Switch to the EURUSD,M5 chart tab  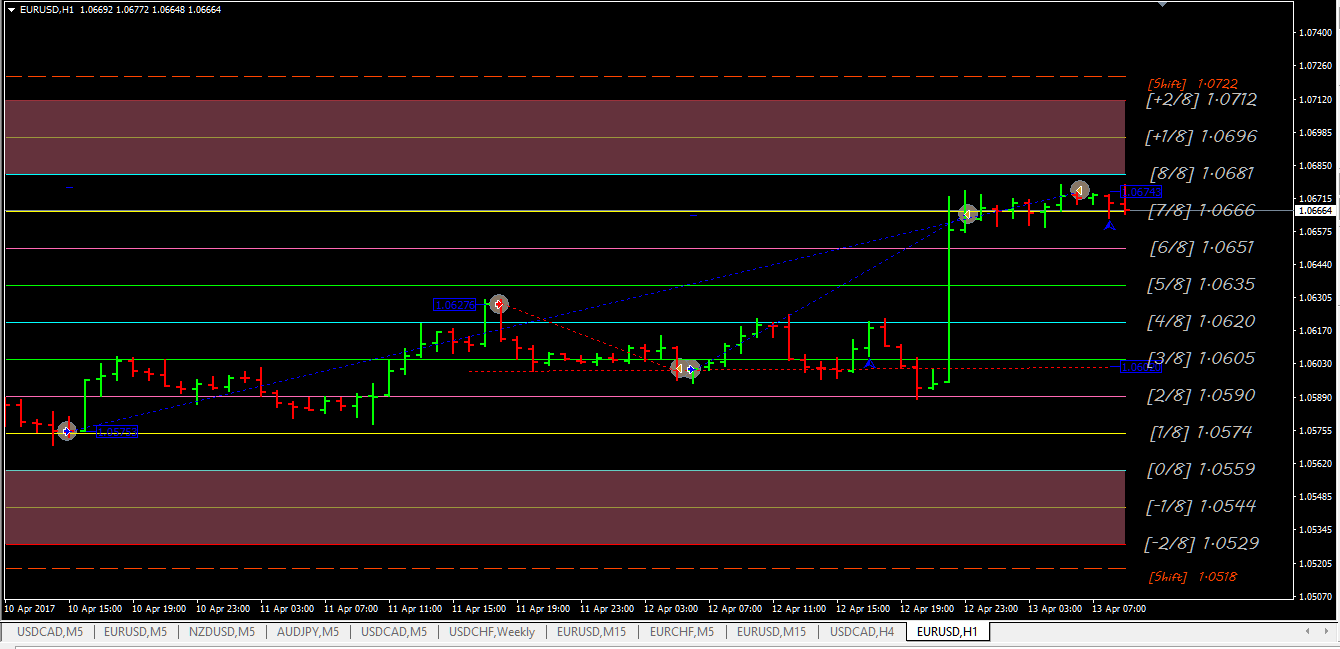tap(136, 631)
